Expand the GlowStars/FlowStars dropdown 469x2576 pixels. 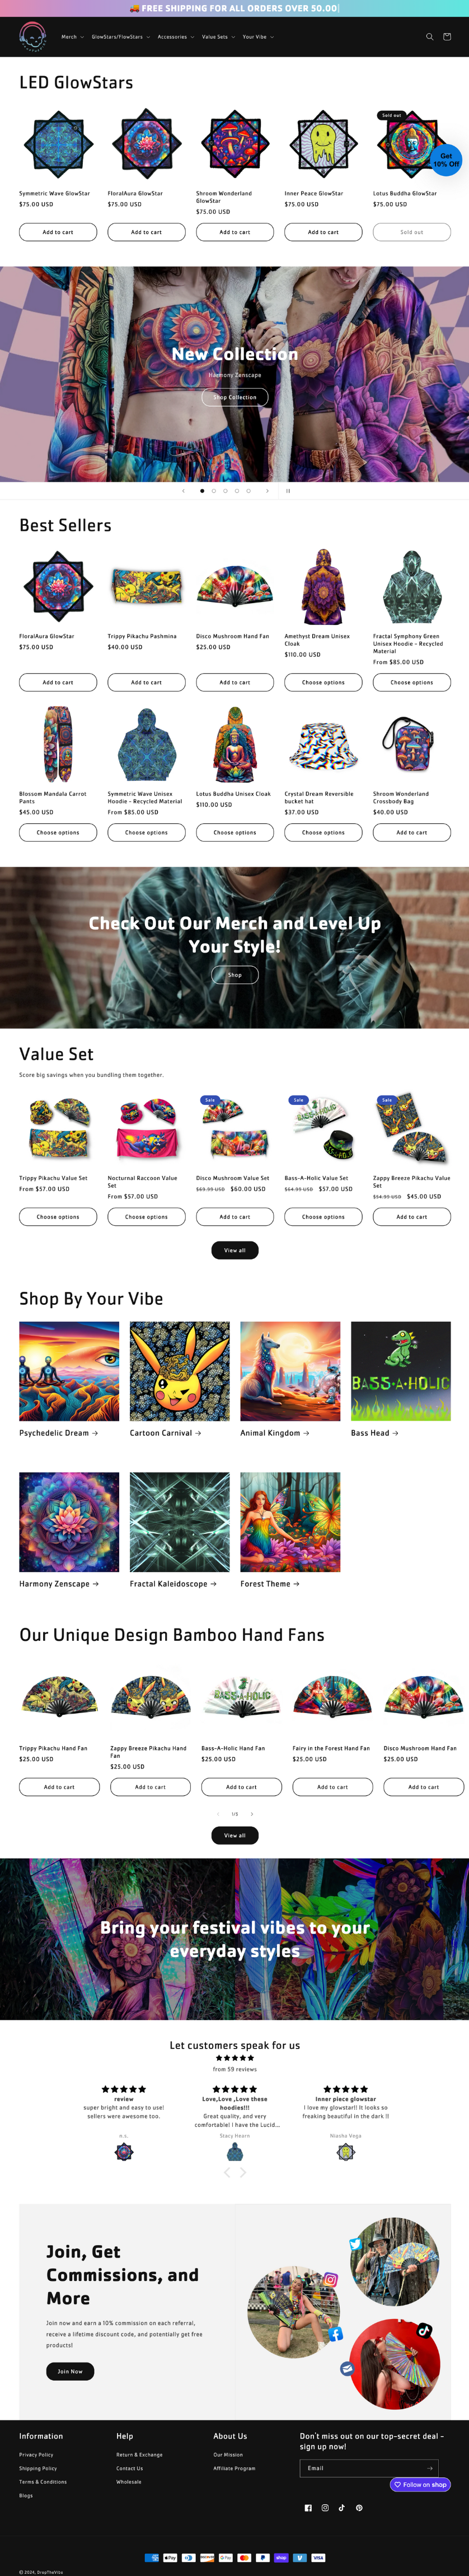121,37
